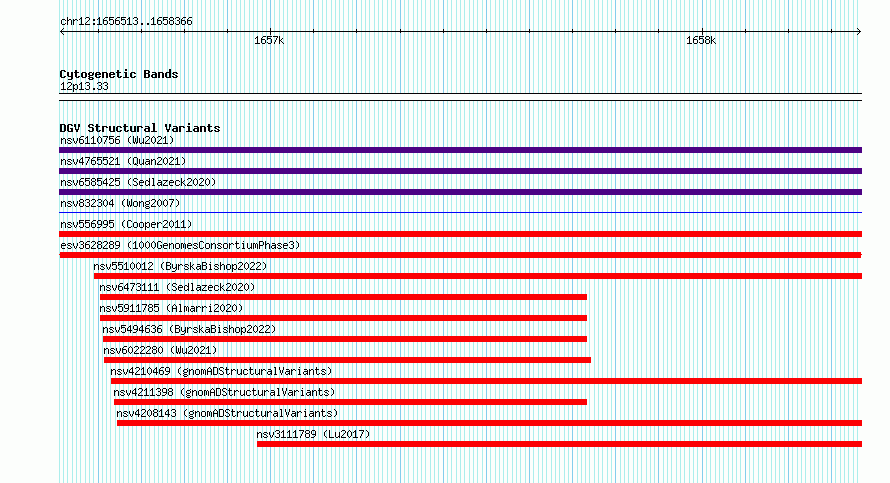Viewport: 890px width, 483px height.
Task: Click red bar beneath nsv6473111
Action: point(343,297)
